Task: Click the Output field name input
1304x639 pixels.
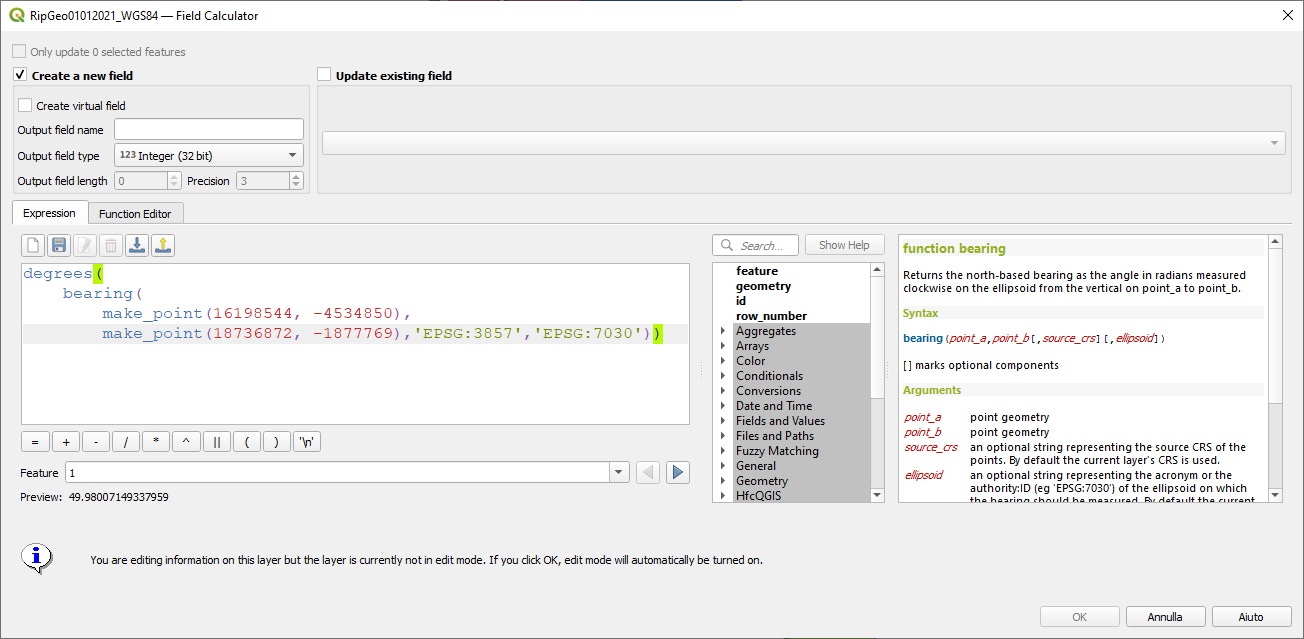Action: click(208, 129)
